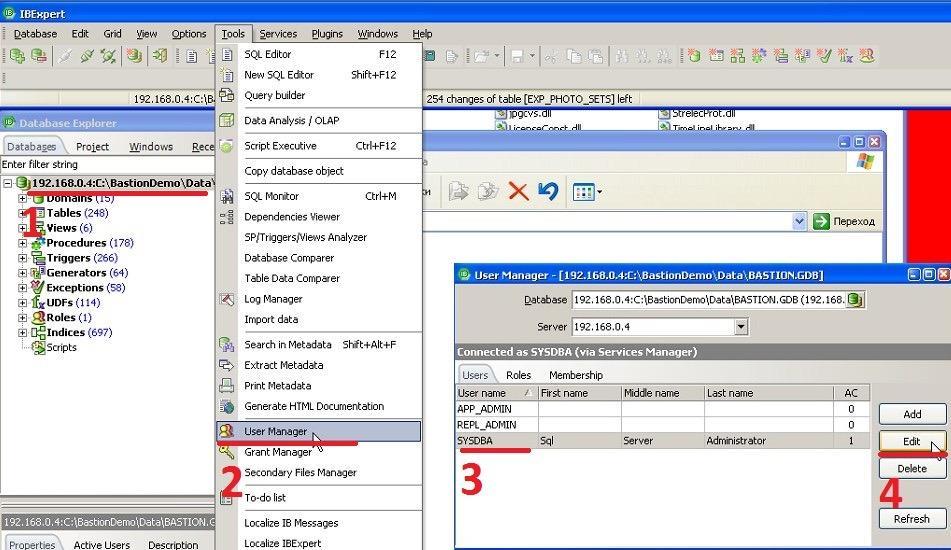Image resolution: width=951 pixels, height=550 pixels.
Task: Collapse the 192.168.0.4 database node
Action: (8, 183)
